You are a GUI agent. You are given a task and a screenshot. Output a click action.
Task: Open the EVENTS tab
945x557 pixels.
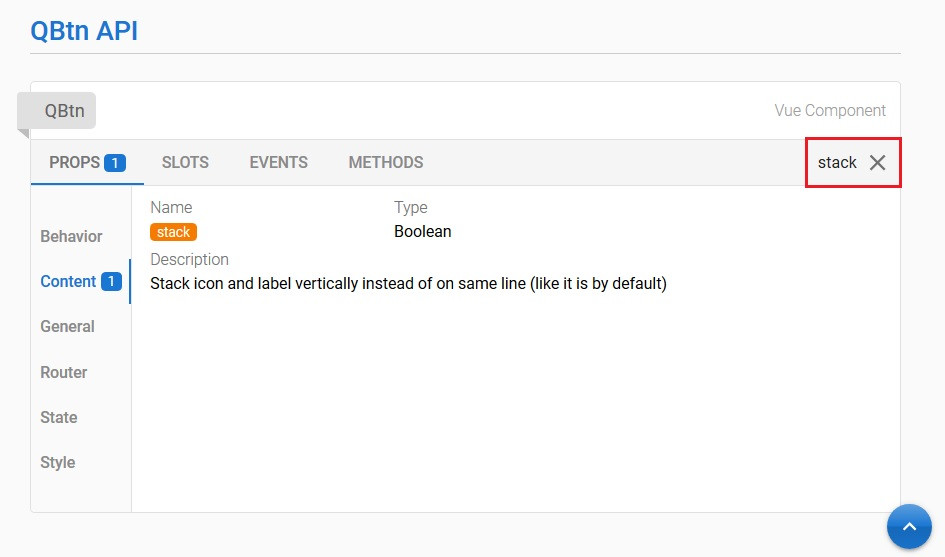pyautogui.click(x=278, y=162)
